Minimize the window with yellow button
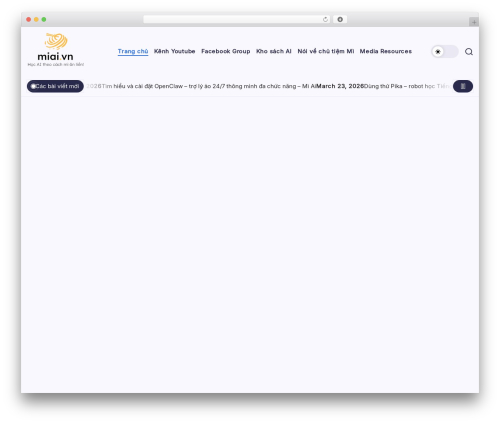The image size is (500, 423). pos(36,19)
